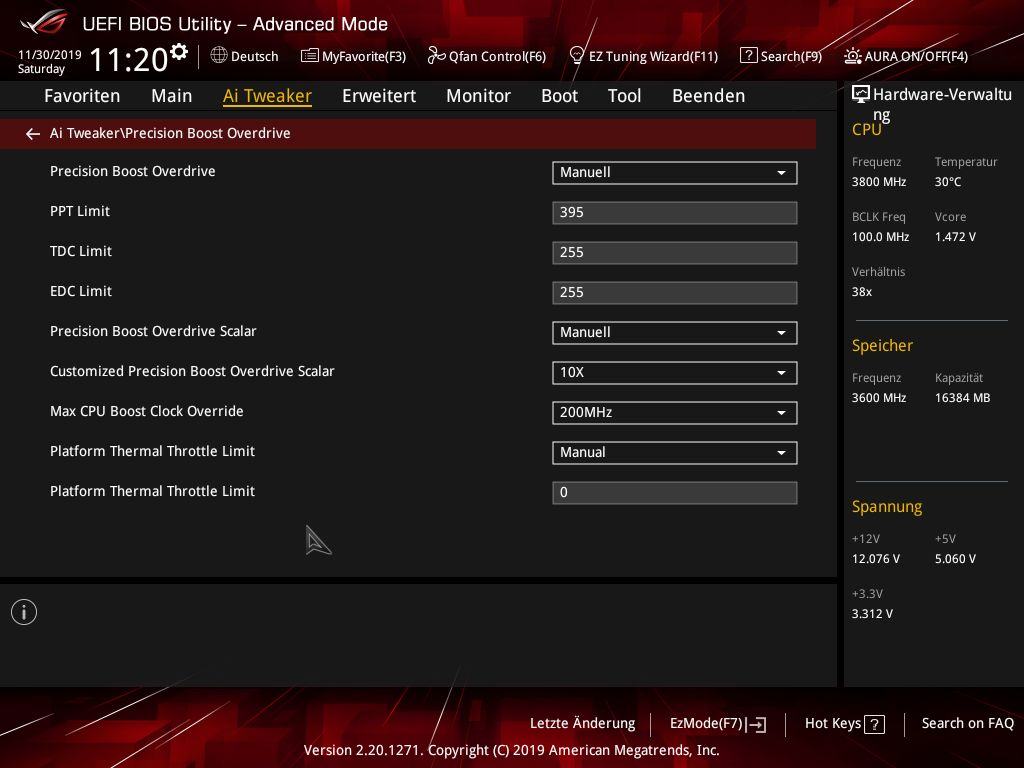The image size is (1024, 768).
Task: Click the Search question mark icon
Action: pos(748,56)
